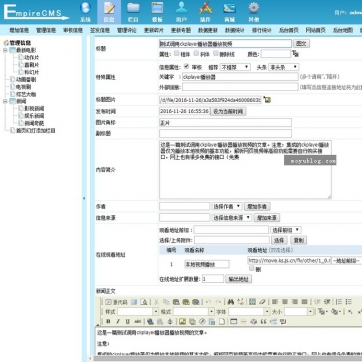The width and height of the screenshot is (362, 362).
Task: Click the 图文 button beside title
Action: pyautogui.click(x=301, y=43)
